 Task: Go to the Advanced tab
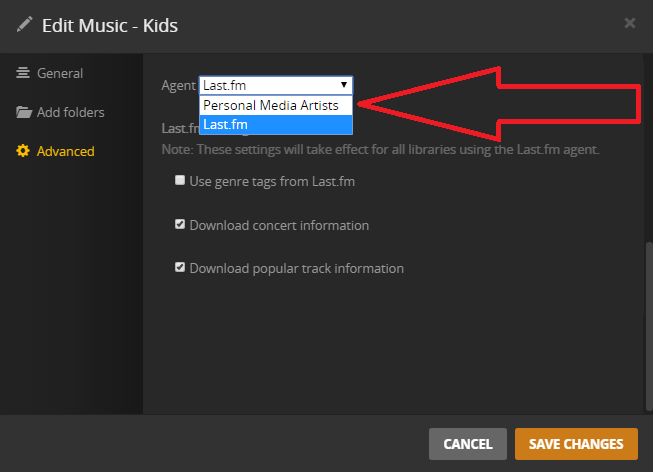click(x=65, y=151)
